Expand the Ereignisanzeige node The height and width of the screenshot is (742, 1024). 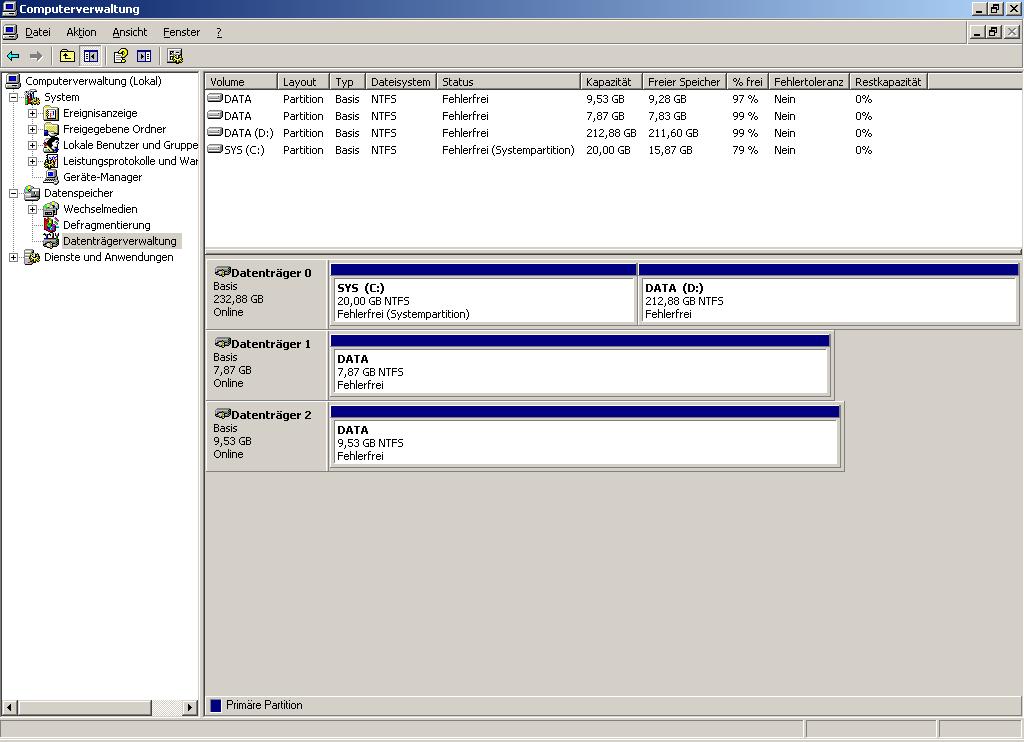32,114
